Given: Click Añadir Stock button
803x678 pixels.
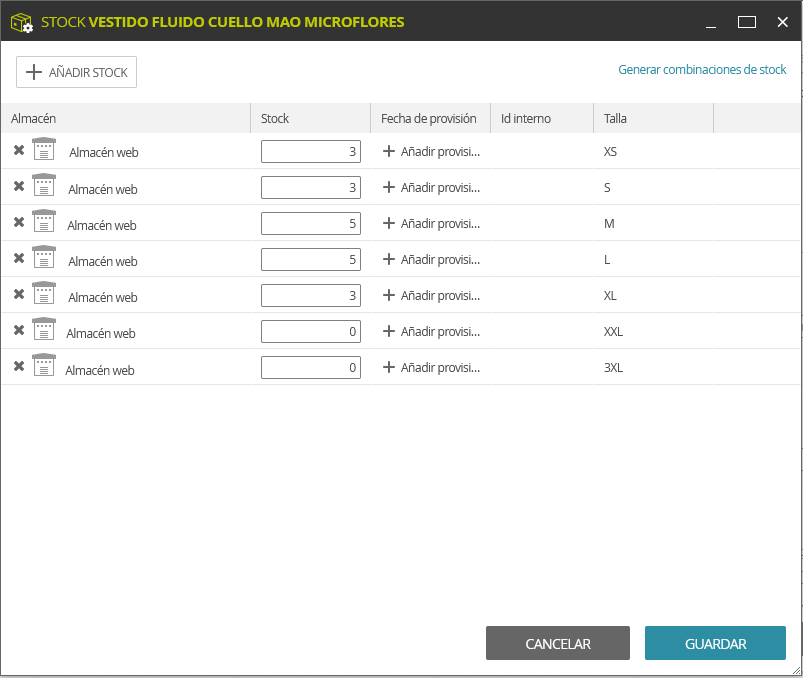Looking at the screenshot, I should click(x=76, y=72).
